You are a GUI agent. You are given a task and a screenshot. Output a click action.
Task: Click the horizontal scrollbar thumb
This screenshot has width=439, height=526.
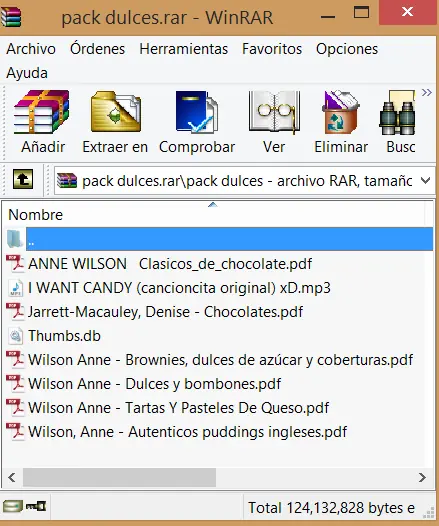(x=119, y=477)
